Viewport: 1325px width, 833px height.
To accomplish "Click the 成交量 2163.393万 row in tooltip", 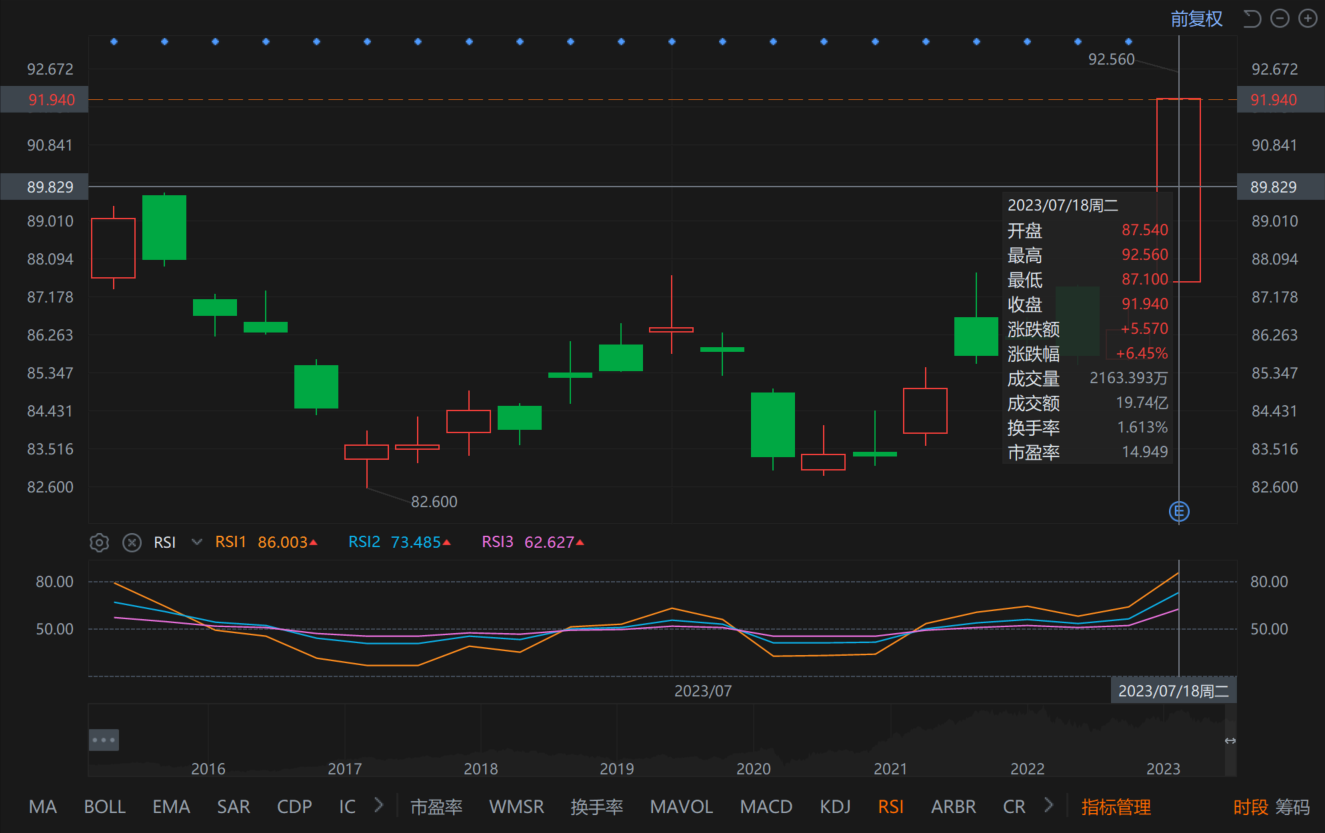I will pos(1087,379).
